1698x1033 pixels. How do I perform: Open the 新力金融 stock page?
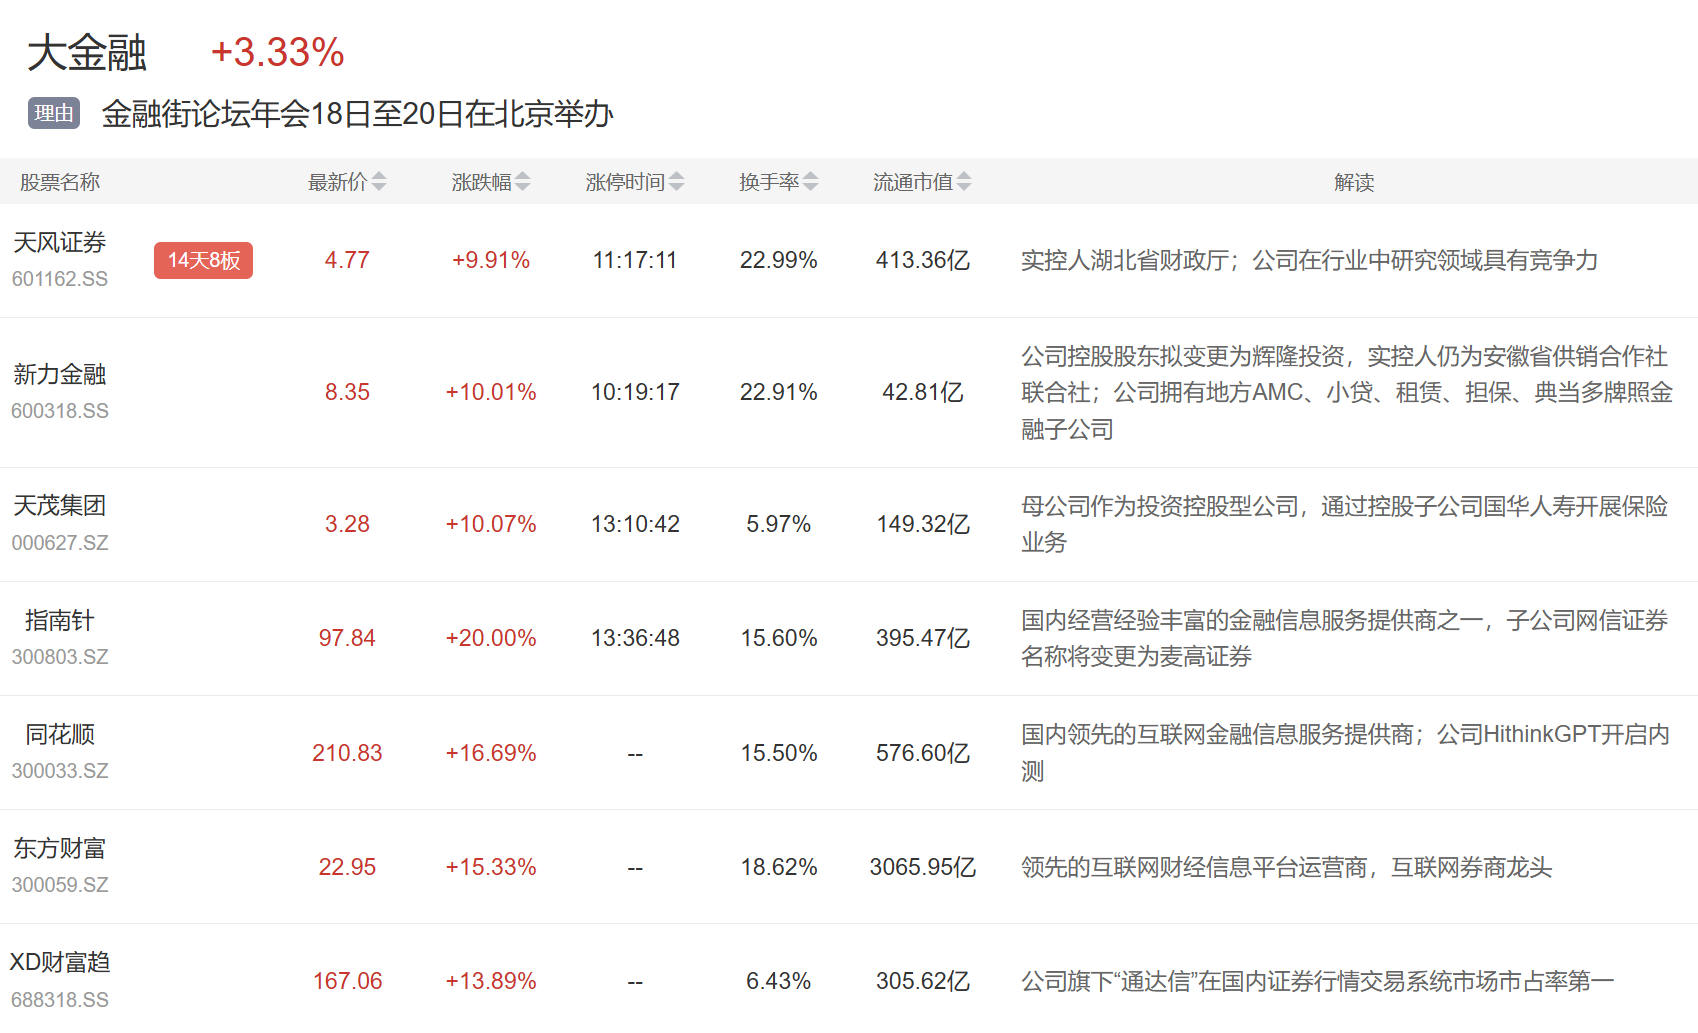[60, 375]
